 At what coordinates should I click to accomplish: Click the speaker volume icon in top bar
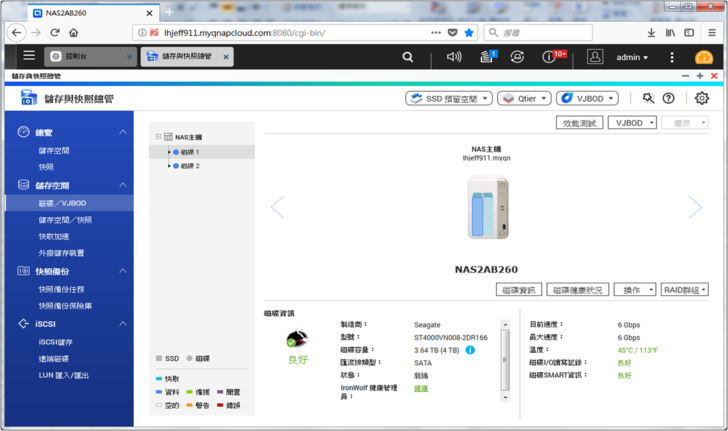(x=454, y=57)
